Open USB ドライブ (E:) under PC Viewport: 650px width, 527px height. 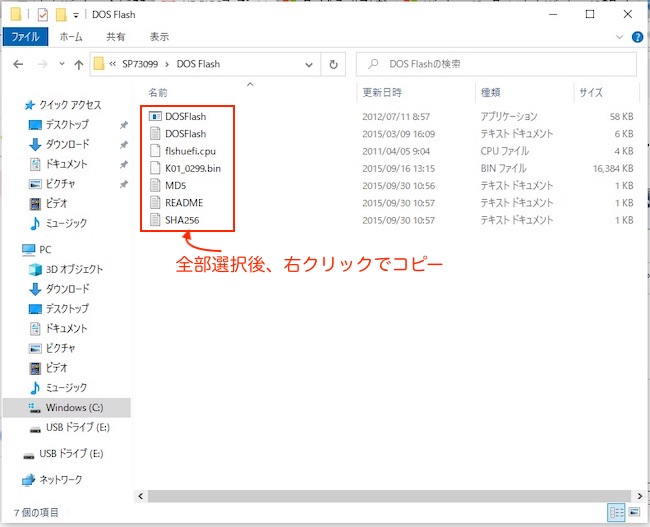[x=78, y=427]
